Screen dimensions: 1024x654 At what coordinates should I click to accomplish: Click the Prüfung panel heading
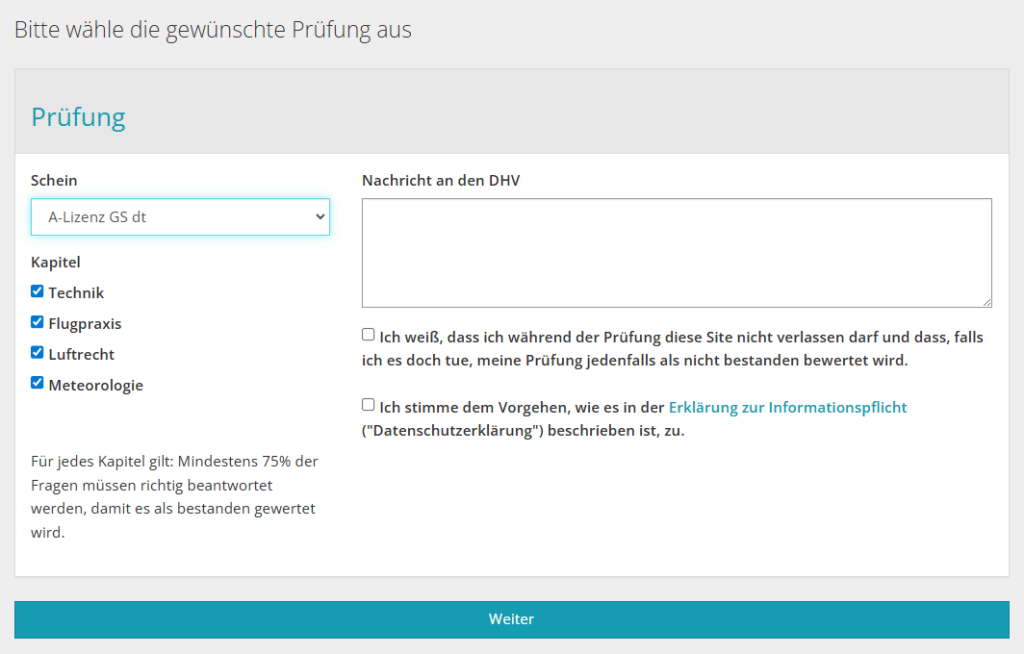click(x=78, y=117)
